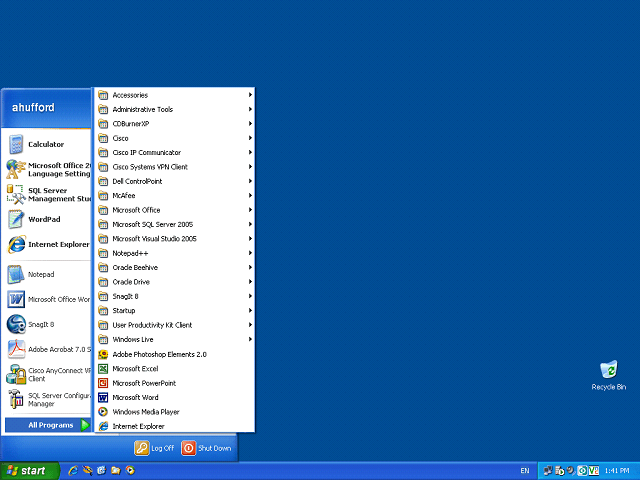Open SQL Server Management Studio shortcut
This screenshot has height=480, width=640.
[x=48, y=195]
